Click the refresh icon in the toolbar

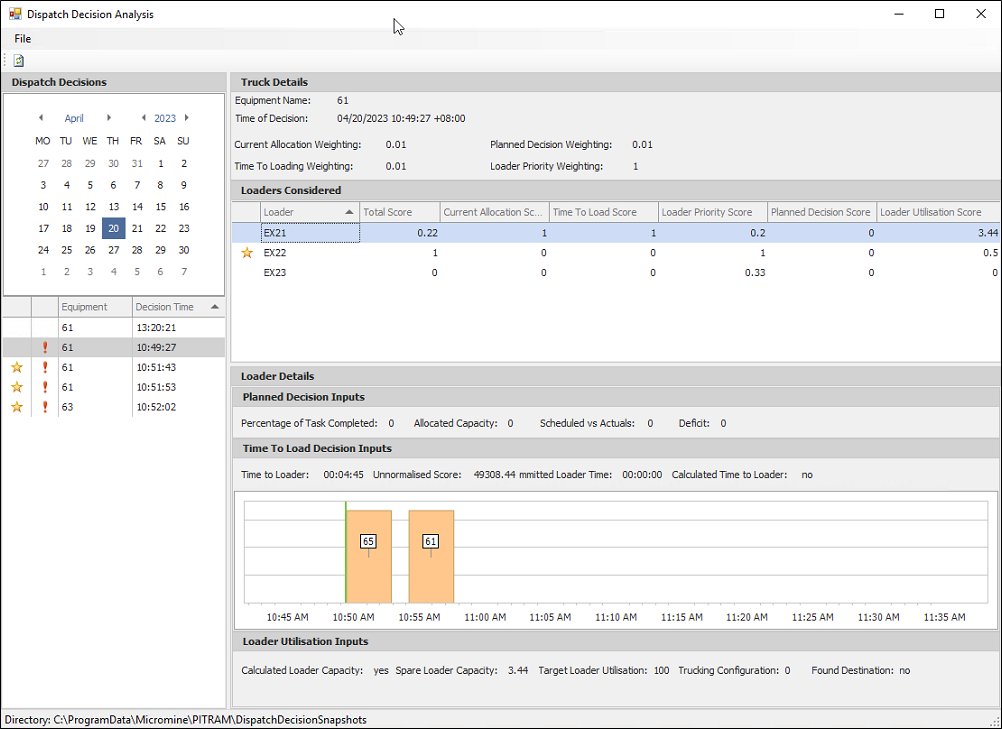[19, 61]
